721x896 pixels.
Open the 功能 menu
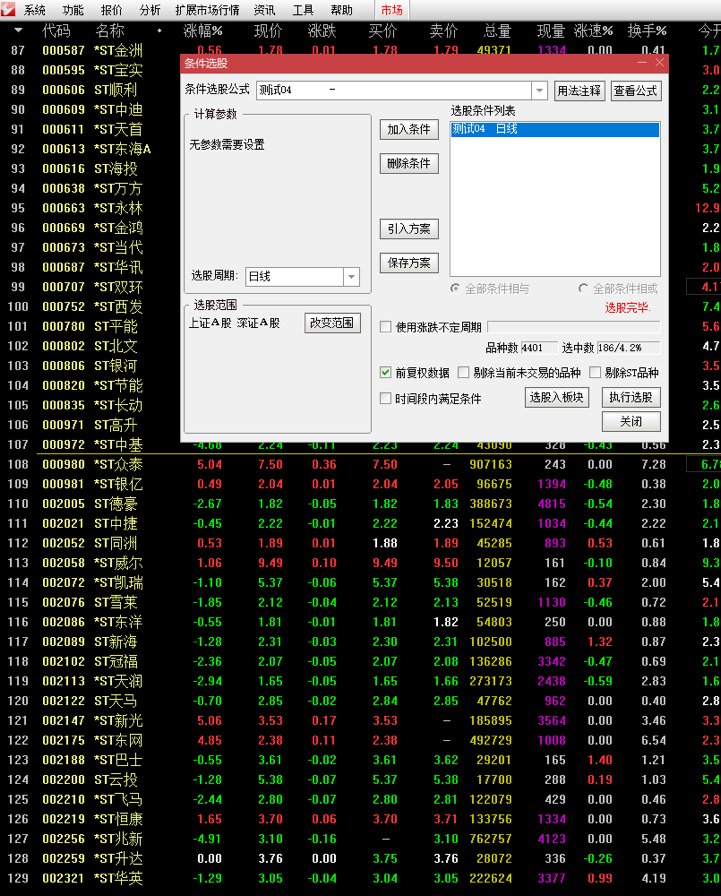tap(73, 10)
